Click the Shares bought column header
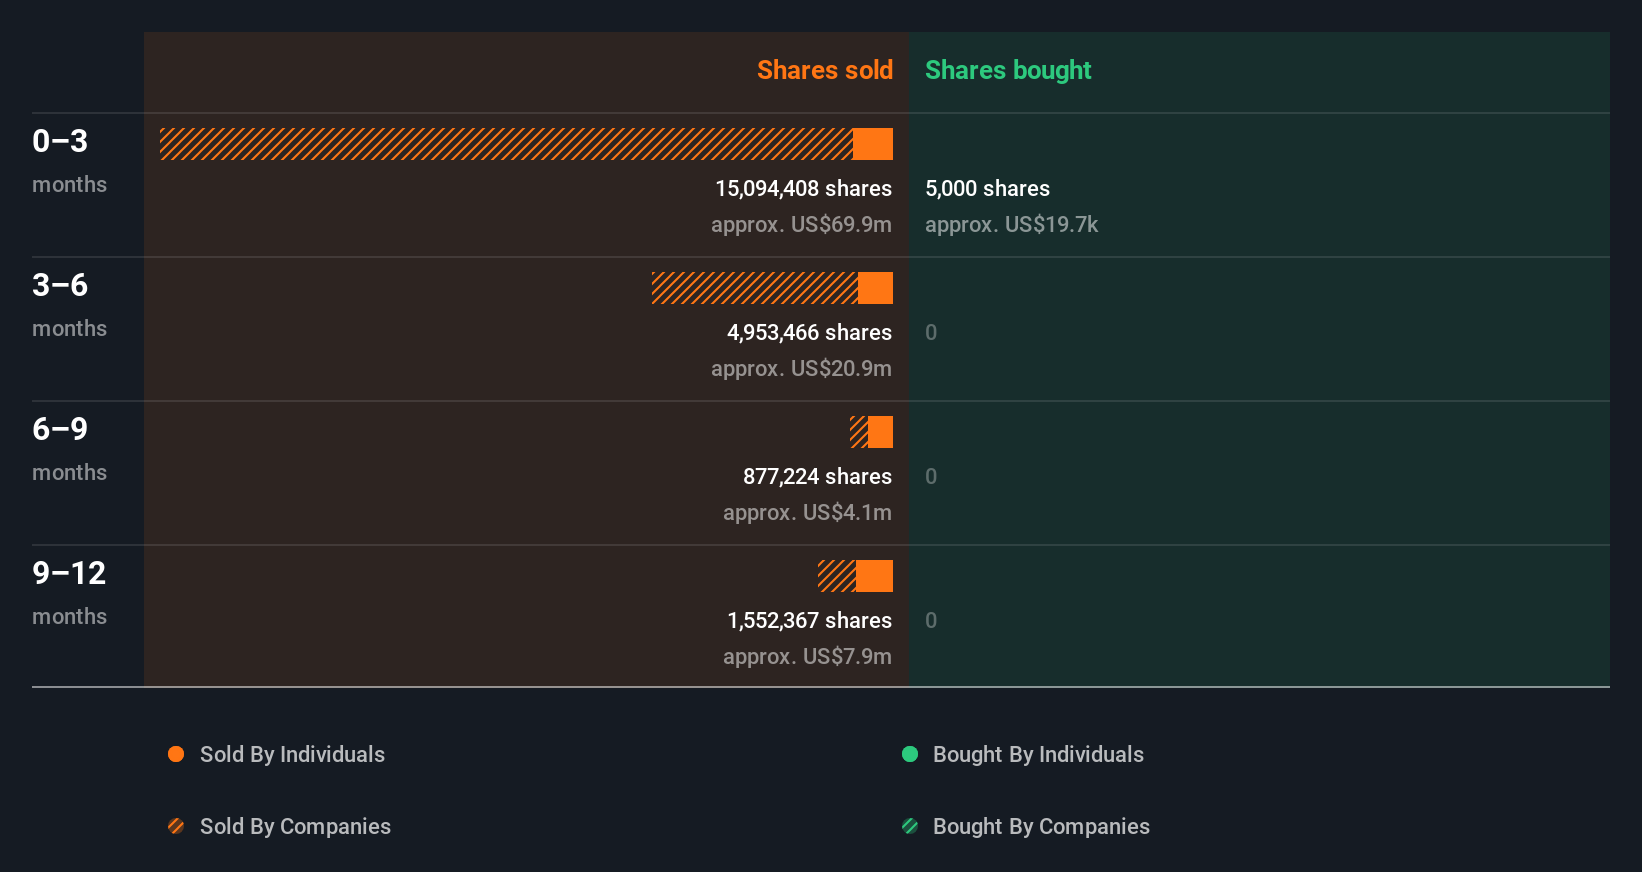1642x872 pixels. [x=1008, y=70]
